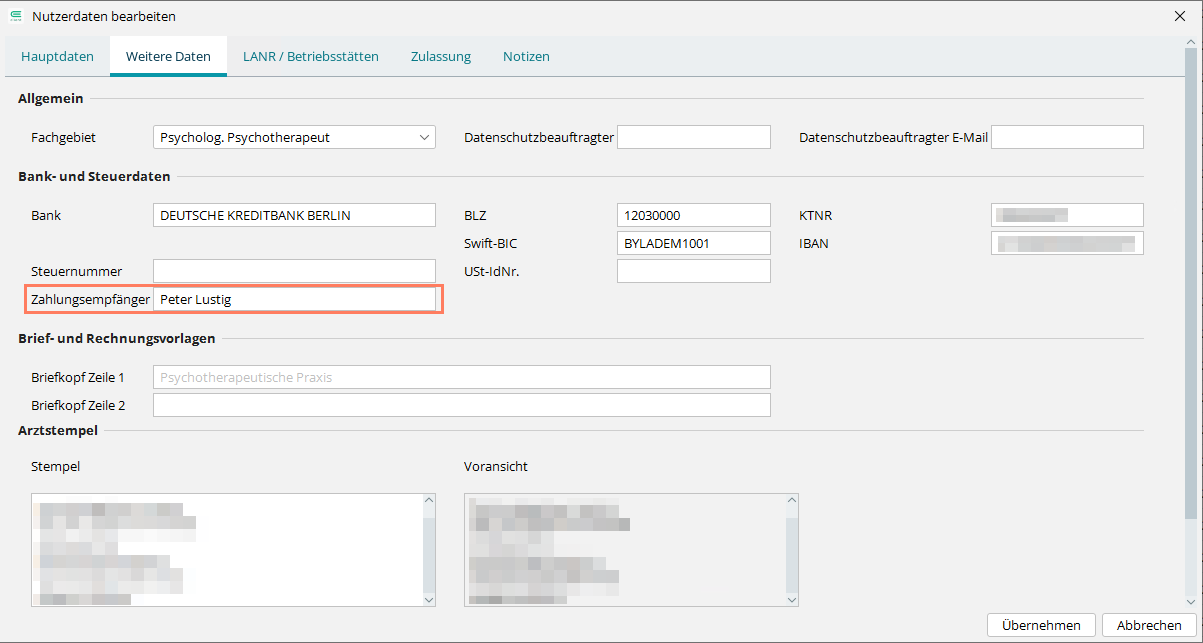The height and width of the screenshot is (643, 1203).
Task: Click into the IBAN field
Action: click(1067, 243)
